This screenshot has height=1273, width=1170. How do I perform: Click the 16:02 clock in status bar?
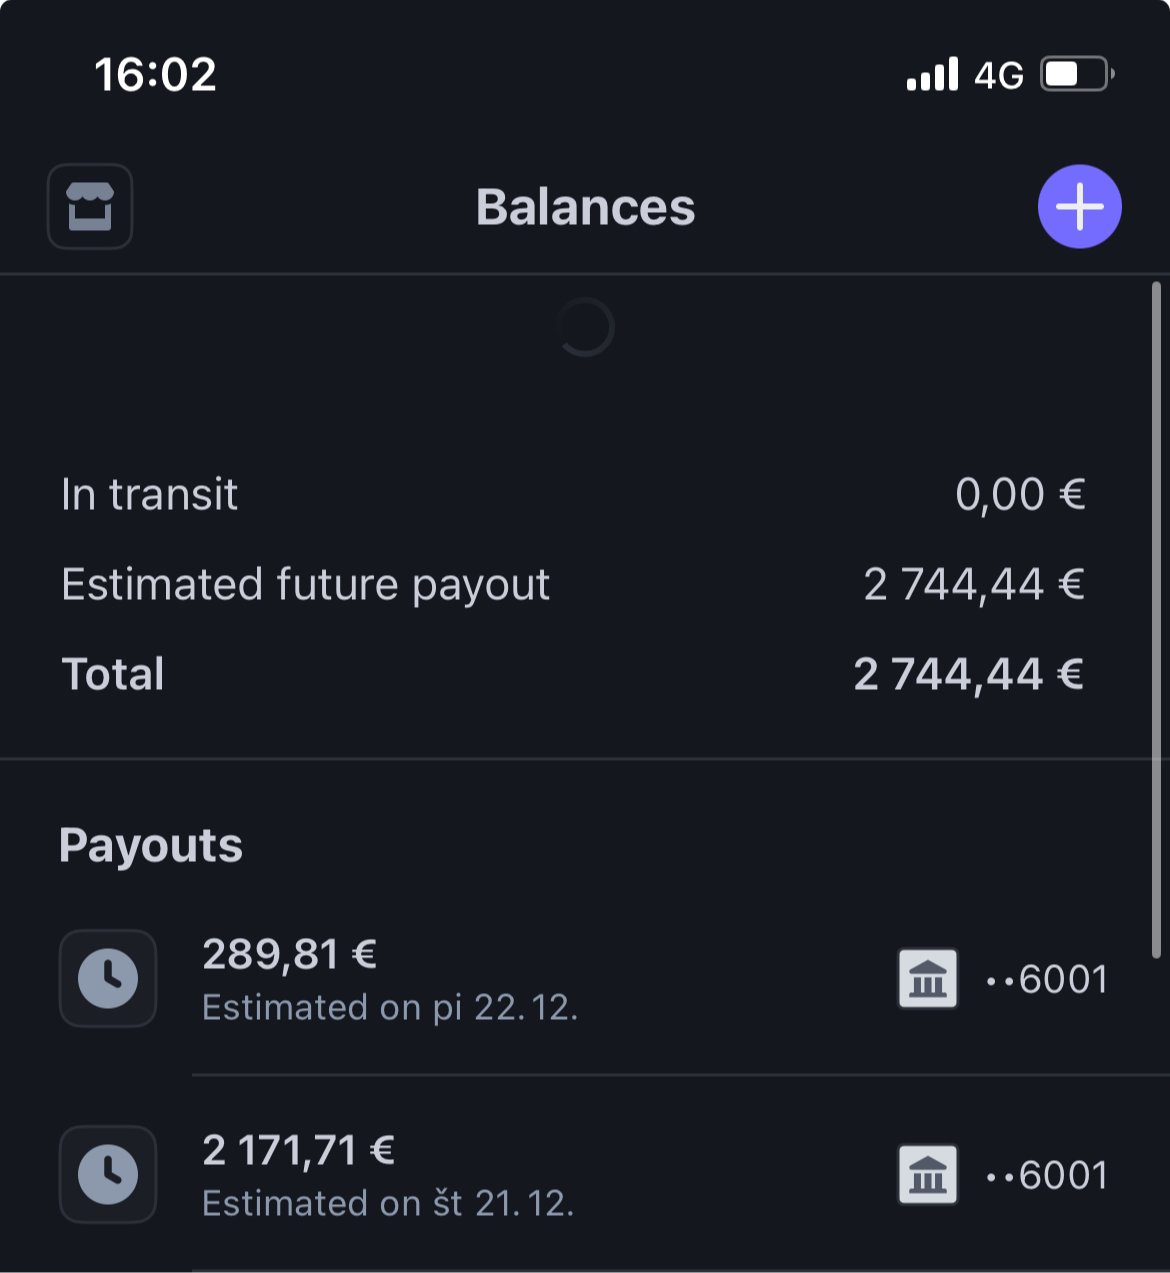pyautogui.click(x=155, y=75)
